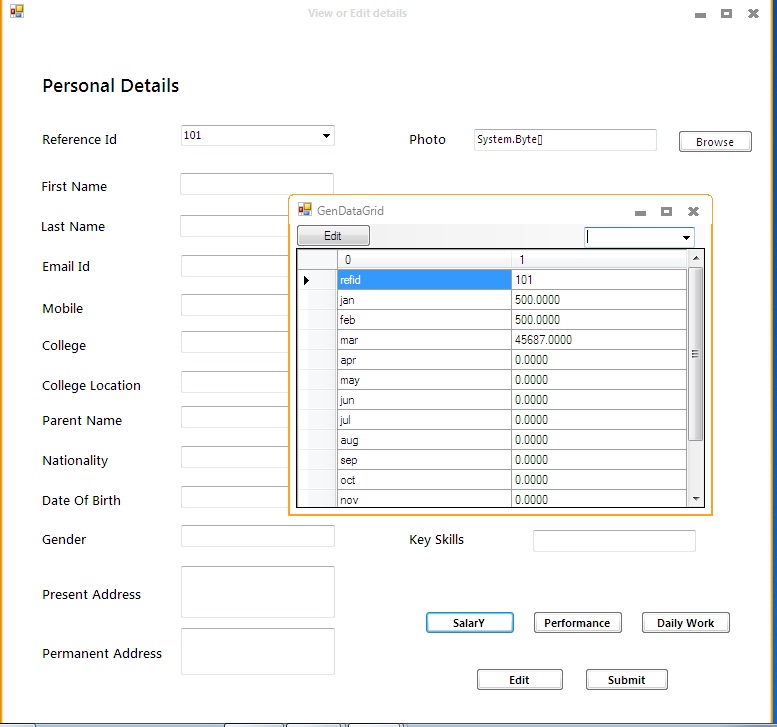Select the aug cell
This screenshot has width=777, height=727.
424,440
